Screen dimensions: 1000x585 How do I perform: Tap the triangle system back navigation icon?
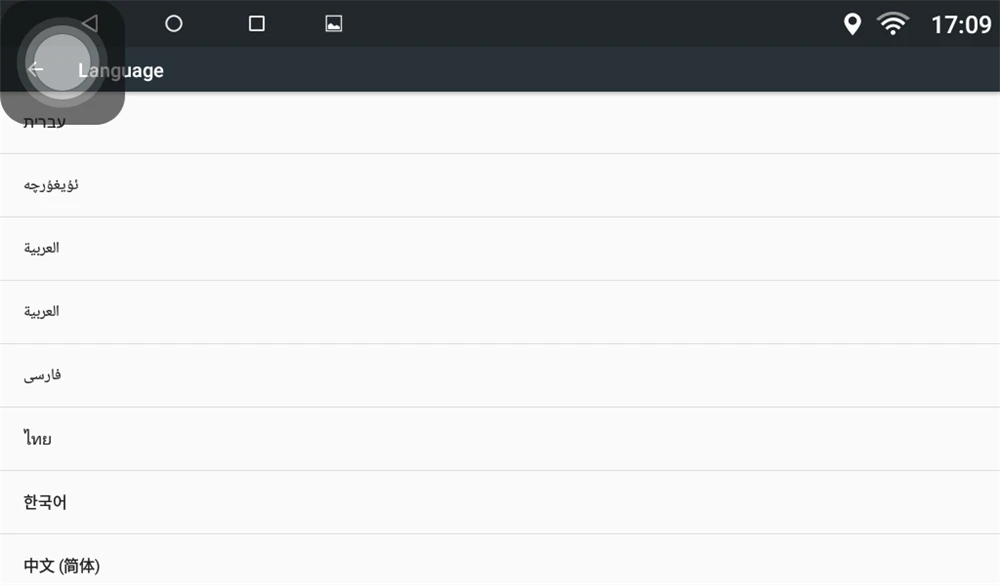point(90,24)
